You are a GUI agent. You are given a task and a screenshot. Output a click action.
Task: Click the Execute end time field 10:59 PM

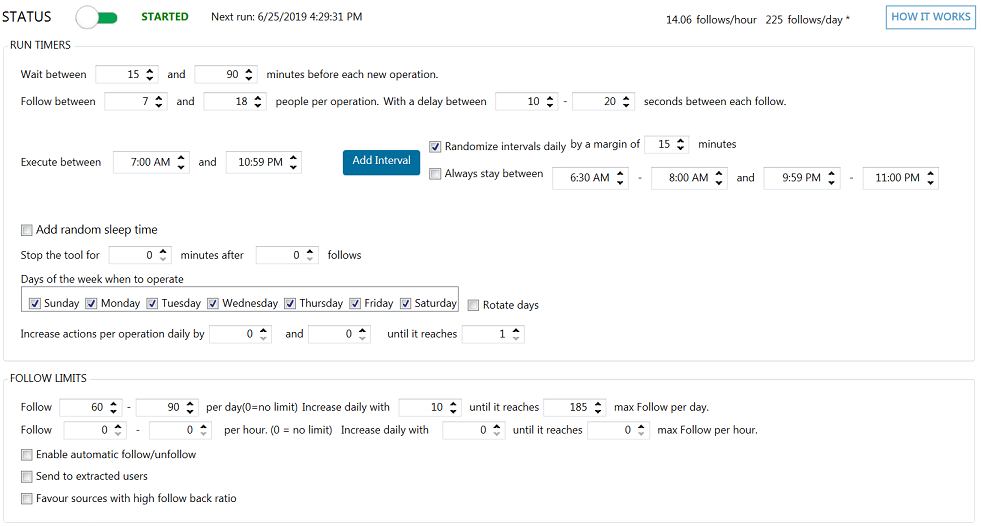(255, 162)
